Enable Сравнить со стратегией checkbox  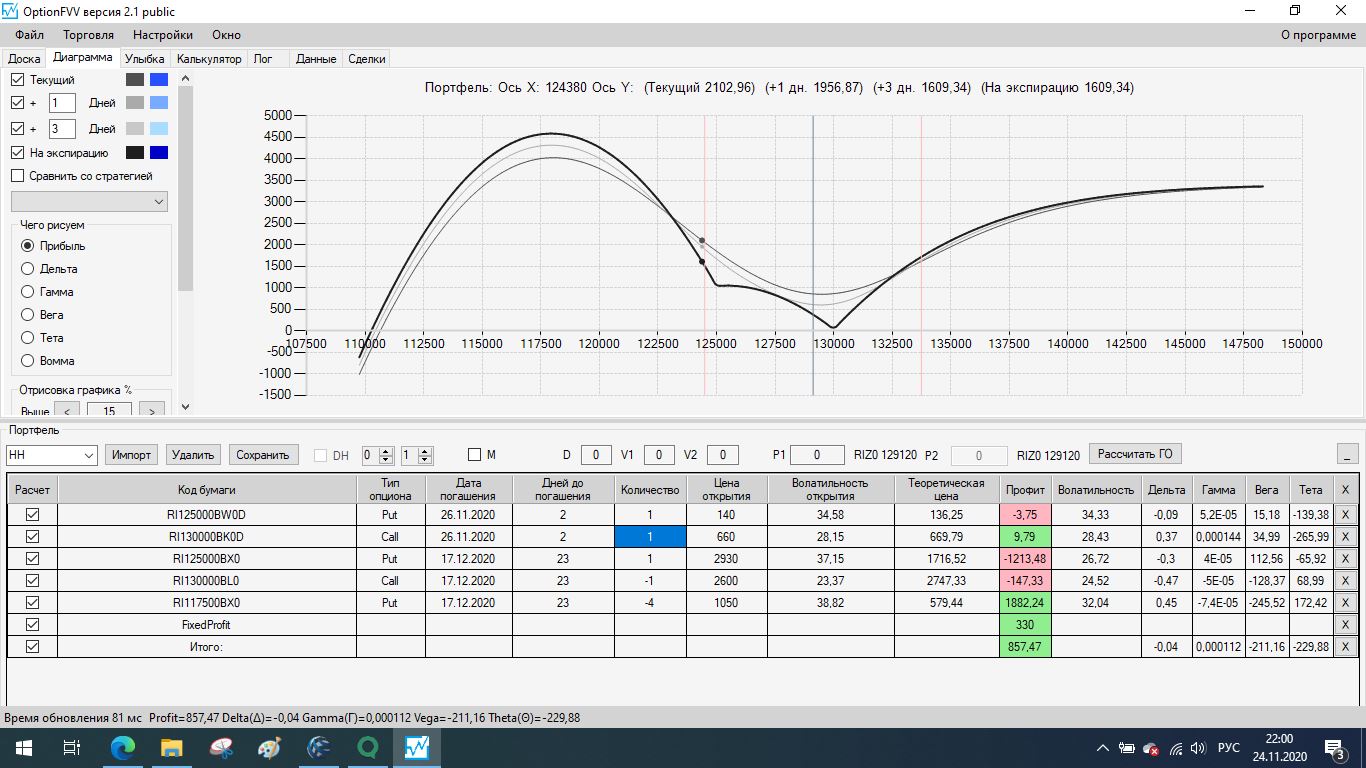click(x=17, y=176)
